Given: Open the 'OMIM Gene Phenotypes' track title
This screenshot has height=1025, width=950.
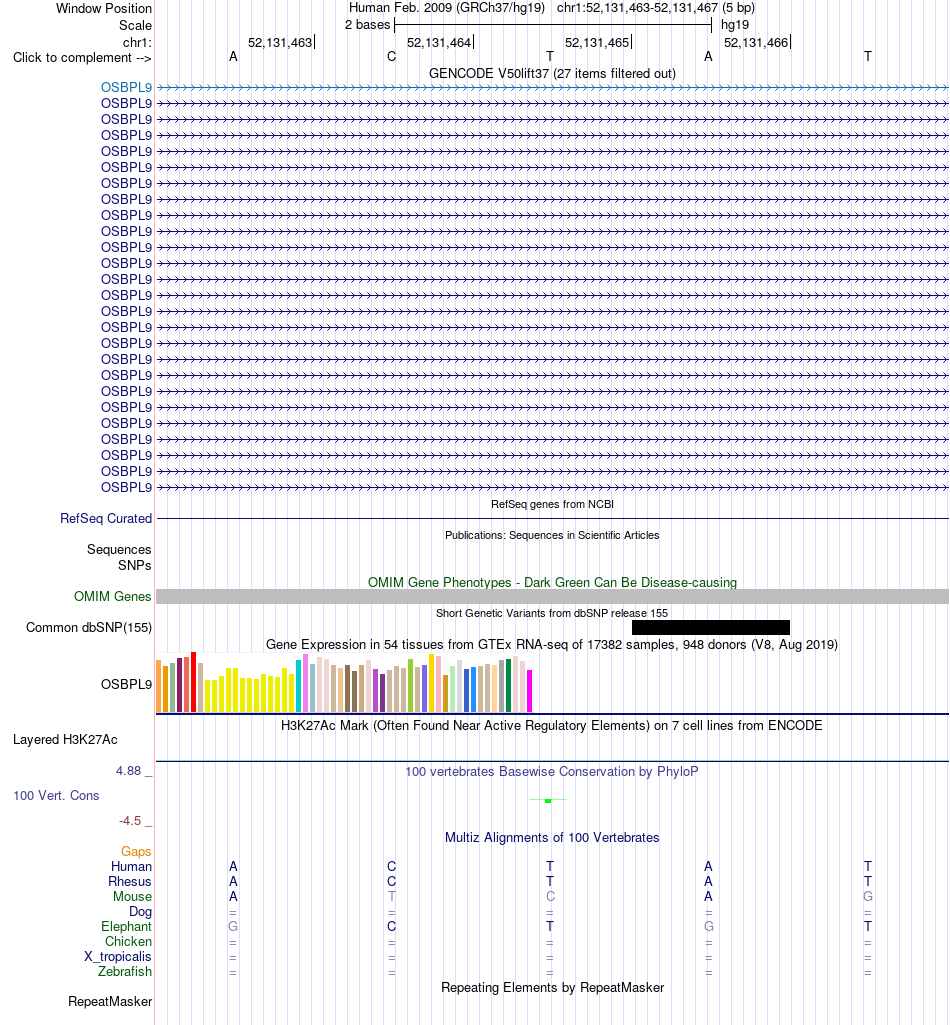Looking at the screenshot, I should (x=552, y=582).
